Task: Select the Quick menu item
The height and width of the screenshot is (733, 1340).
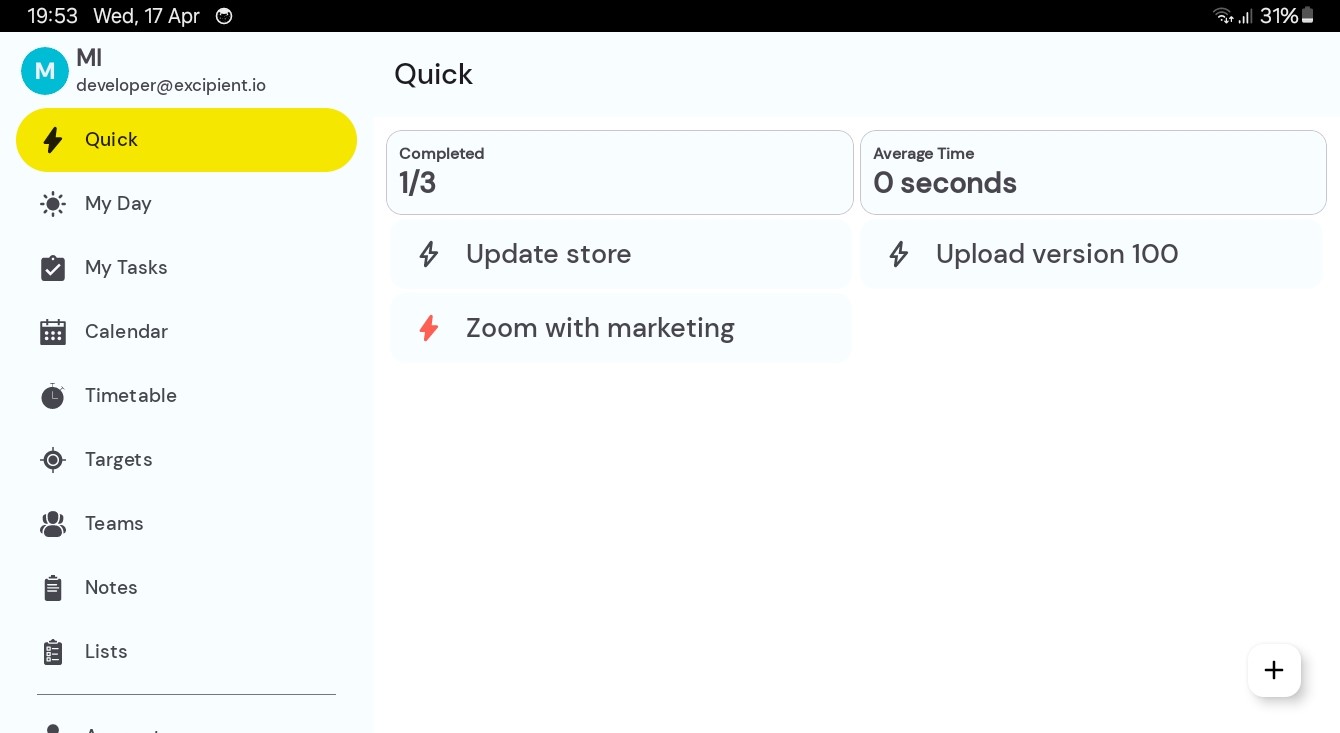Action: pyautogui.click(x=186, y=140)
